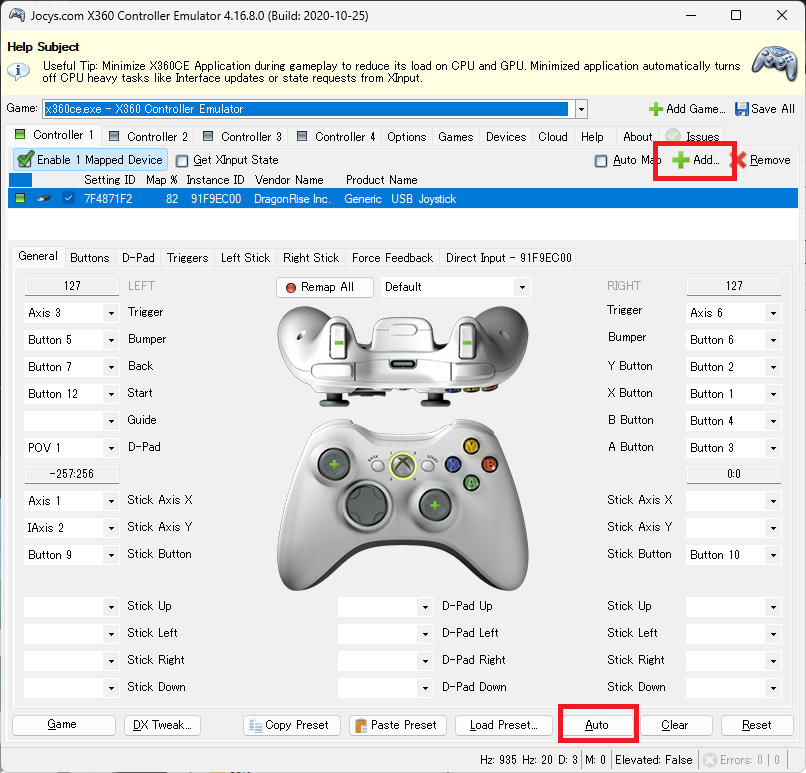Open the Default preset dropdown

pyautogui.click(x=522, y=287)
